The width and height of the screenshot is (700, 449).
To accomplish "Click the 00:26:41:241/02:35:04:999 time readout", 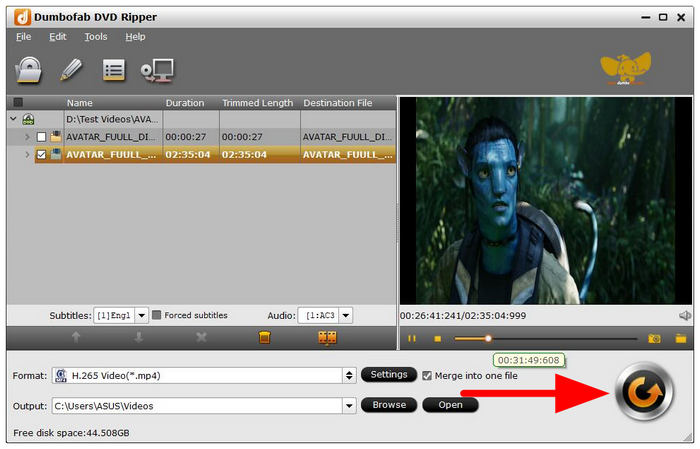I will (463, 316).
